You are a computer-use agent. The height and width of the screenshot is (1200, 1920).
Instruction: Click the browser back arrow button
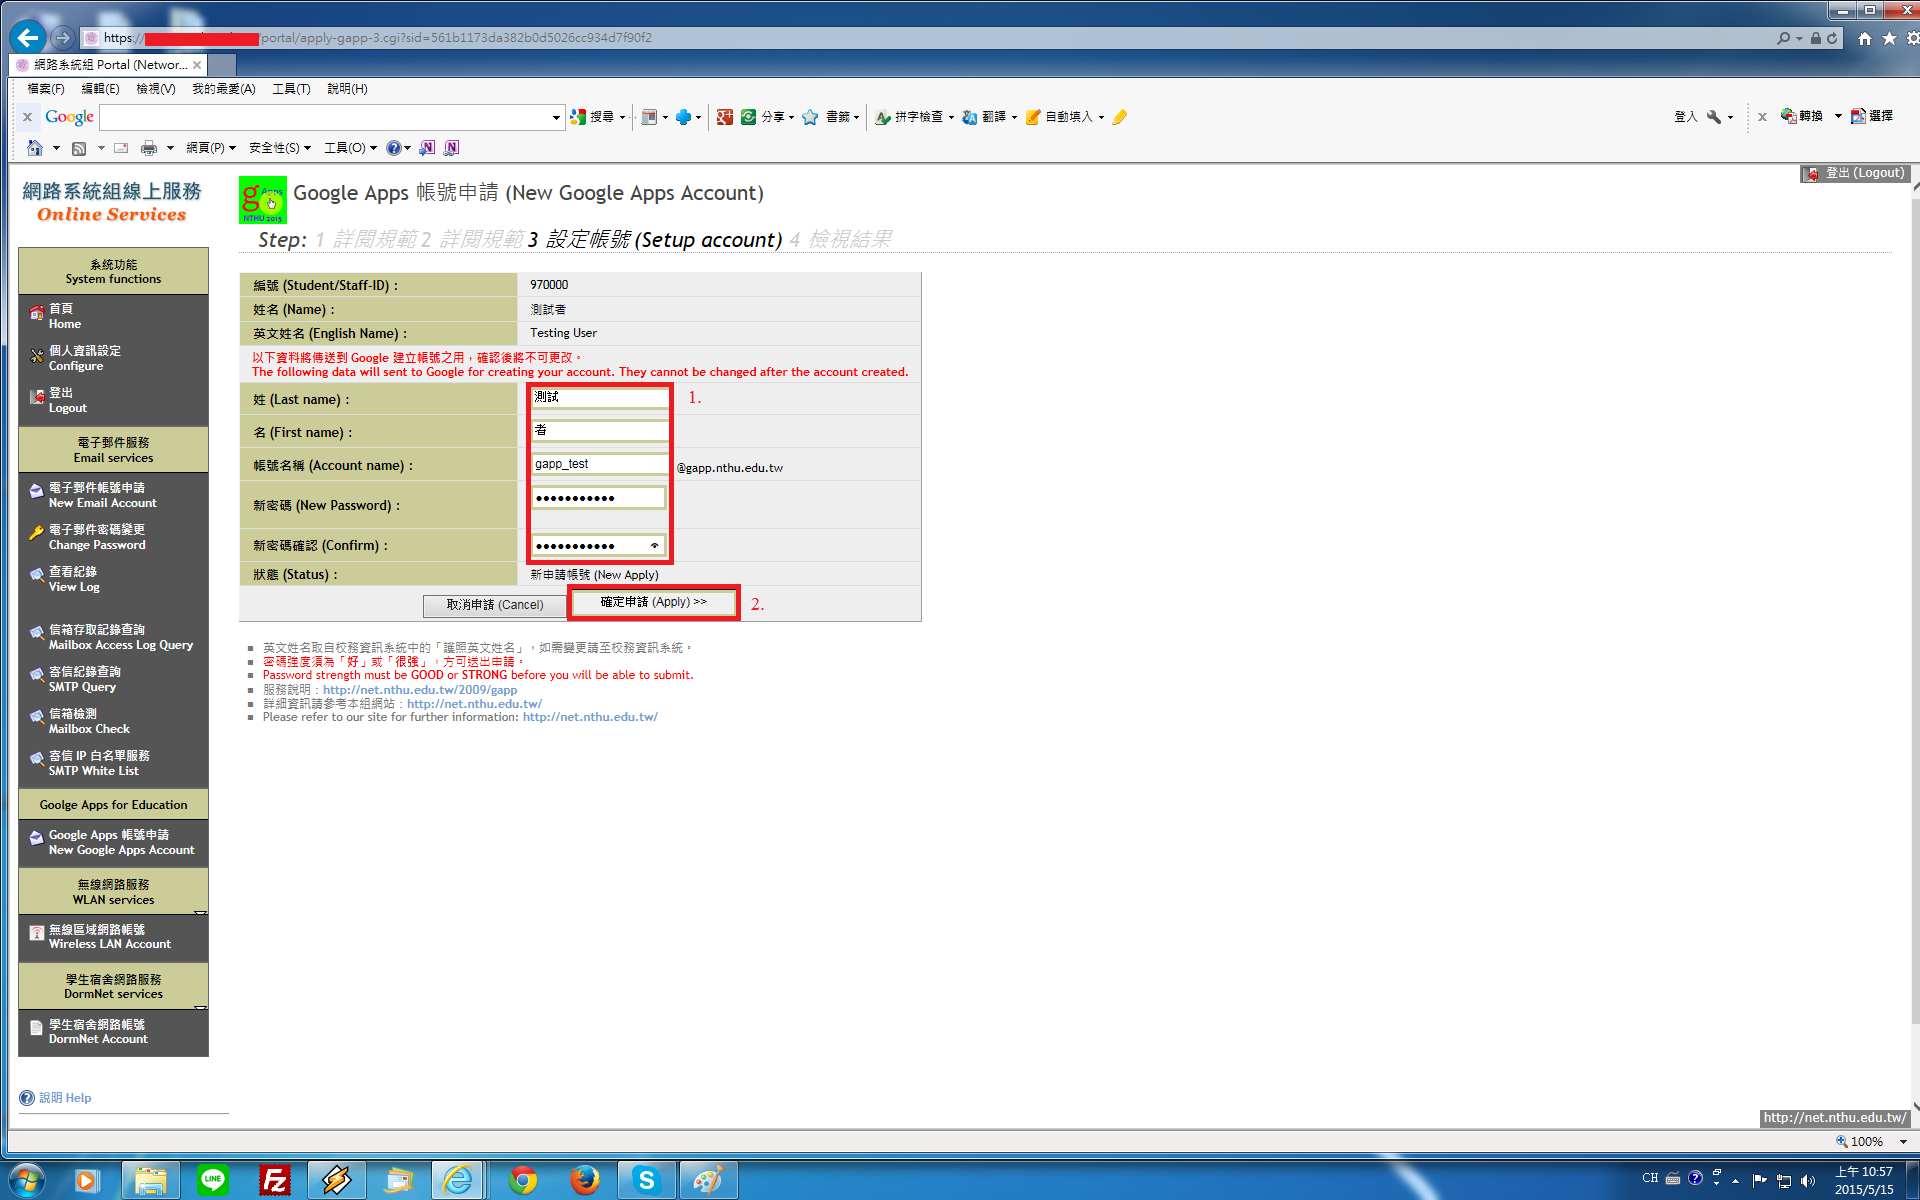[x=28, y=38]
